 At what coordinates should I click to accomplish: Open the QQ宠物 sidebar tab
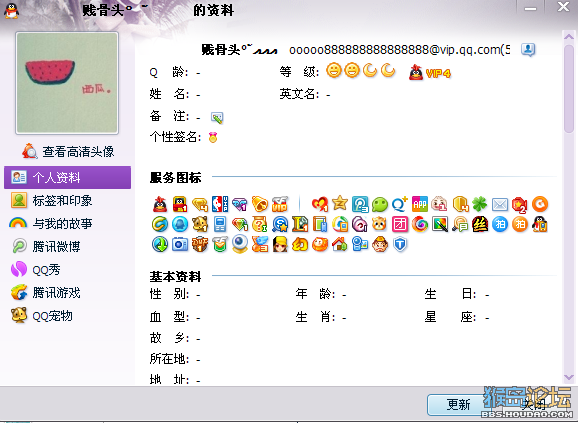coord(67,316)
